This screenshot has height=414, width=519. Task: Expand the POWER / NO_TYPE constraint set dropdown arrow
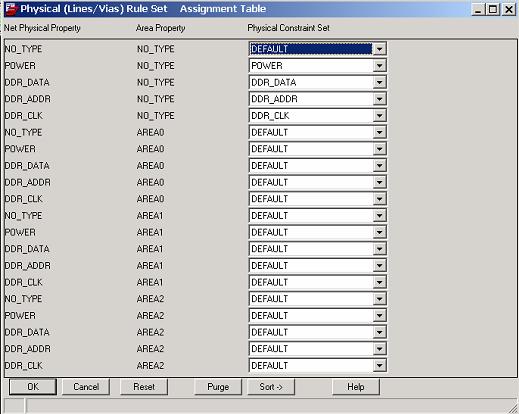[x=379, y=66]
